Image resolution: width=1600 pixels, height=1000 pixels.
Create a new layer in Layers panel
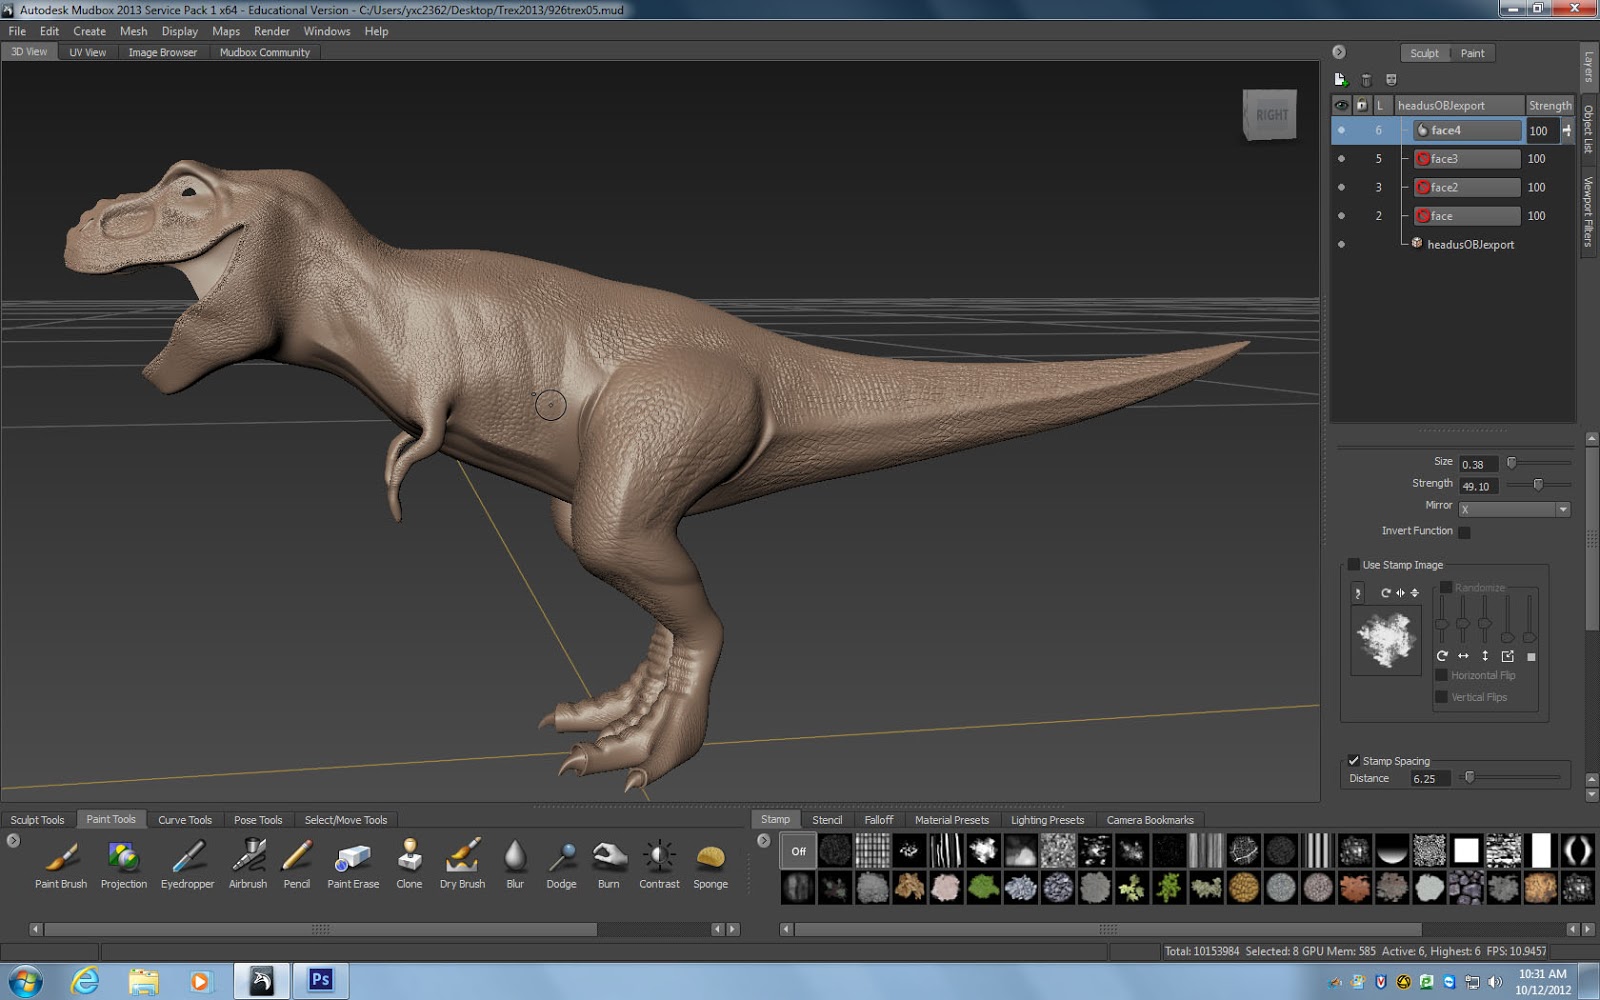pos(1341,80)
